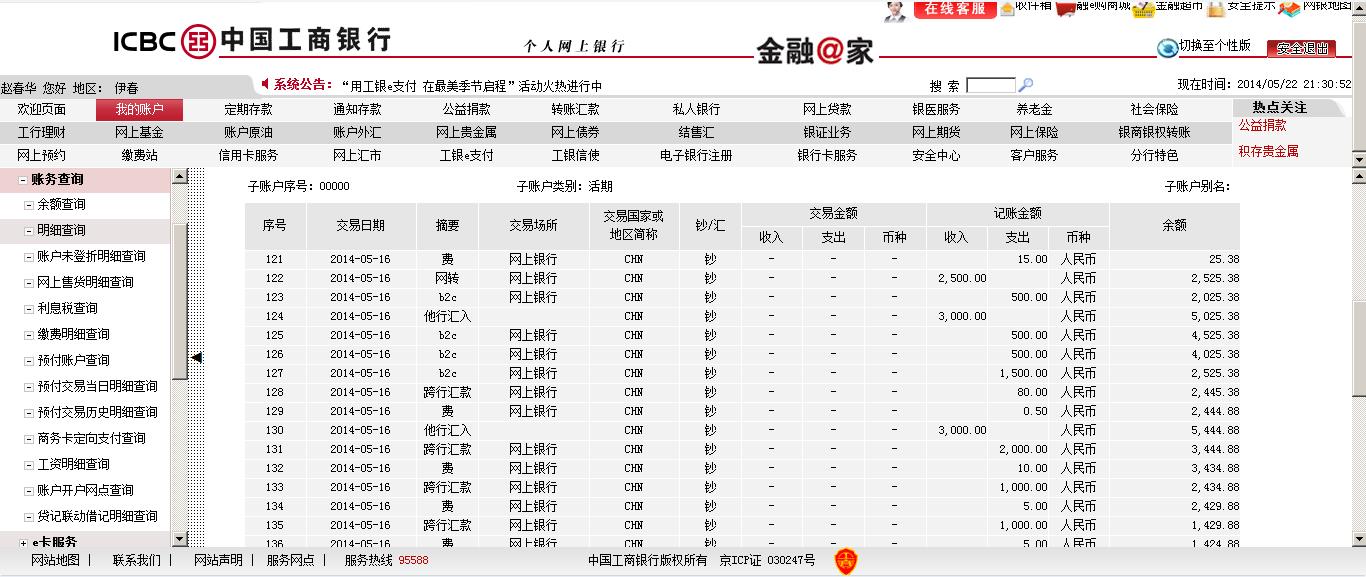Open the 网上基金 menu item
Image resolution: width=1366 pixels, height=577 pixels.
(139, 132)
